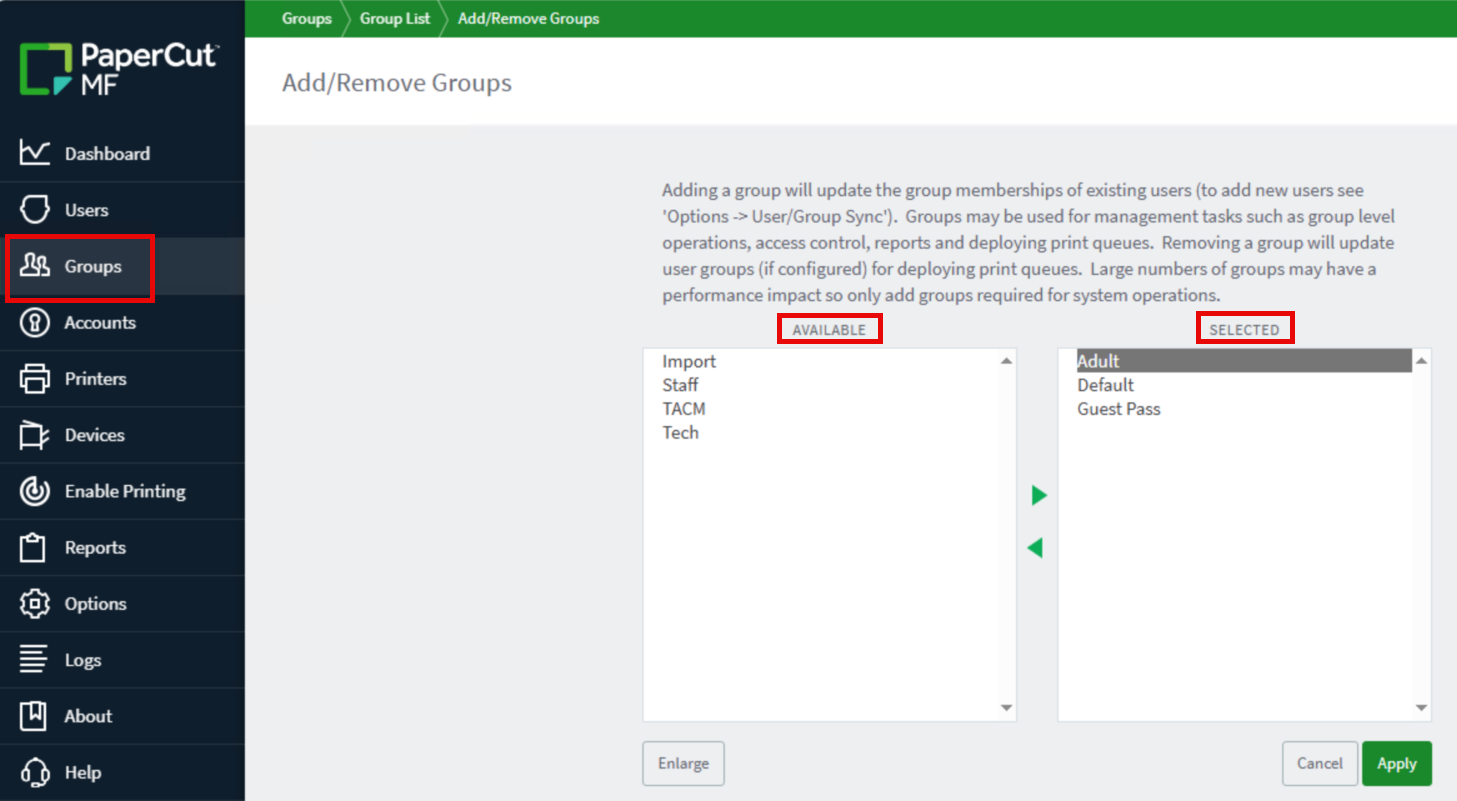1457x801 pixels.
Task: Click Selected list scrollbar down arrow
Action: (x=1422, y=708)
